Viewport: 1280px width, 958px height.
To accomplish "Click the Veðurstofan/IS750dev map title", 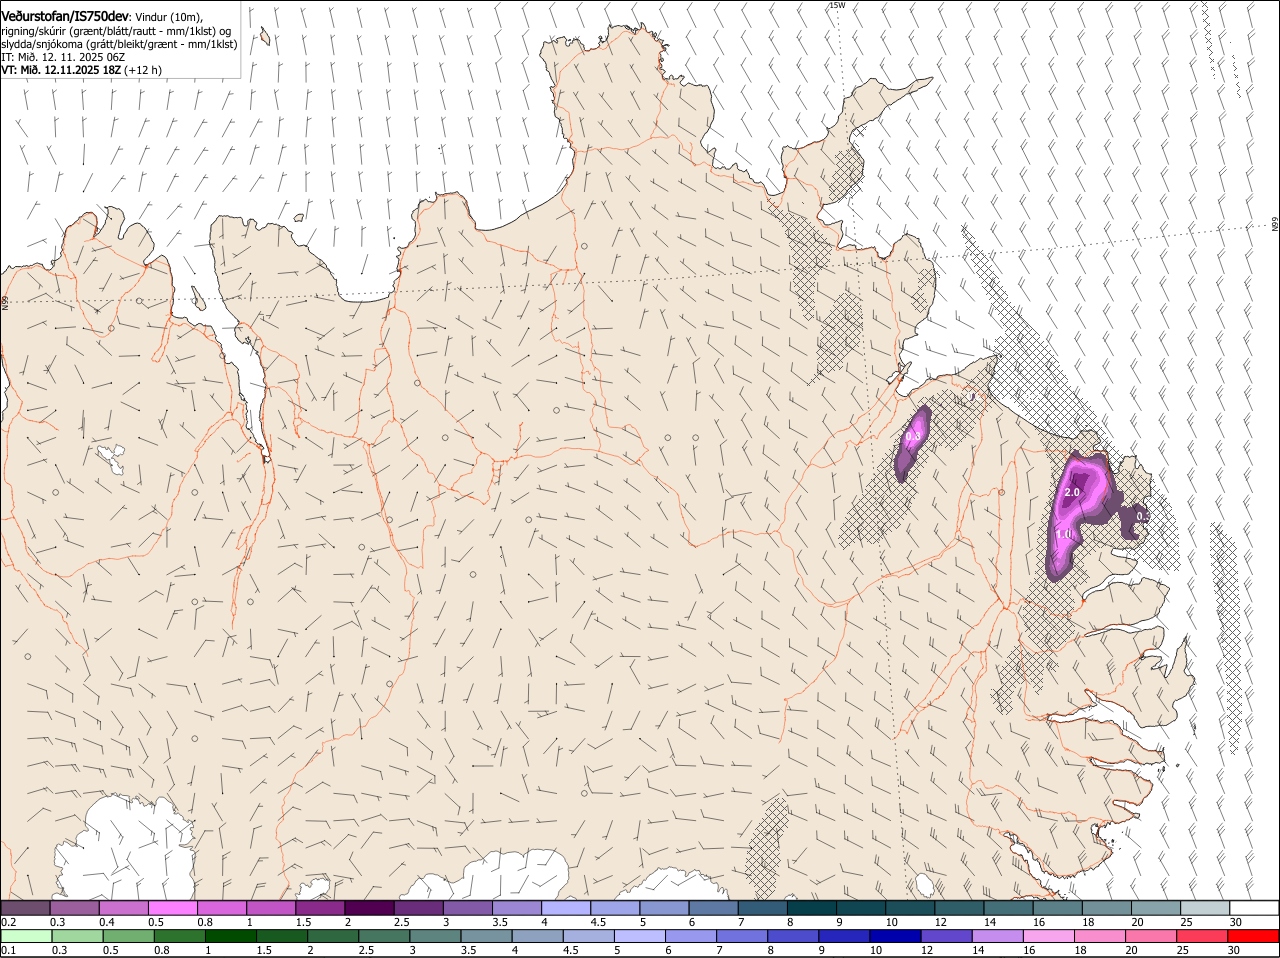I will click(65, 17).
